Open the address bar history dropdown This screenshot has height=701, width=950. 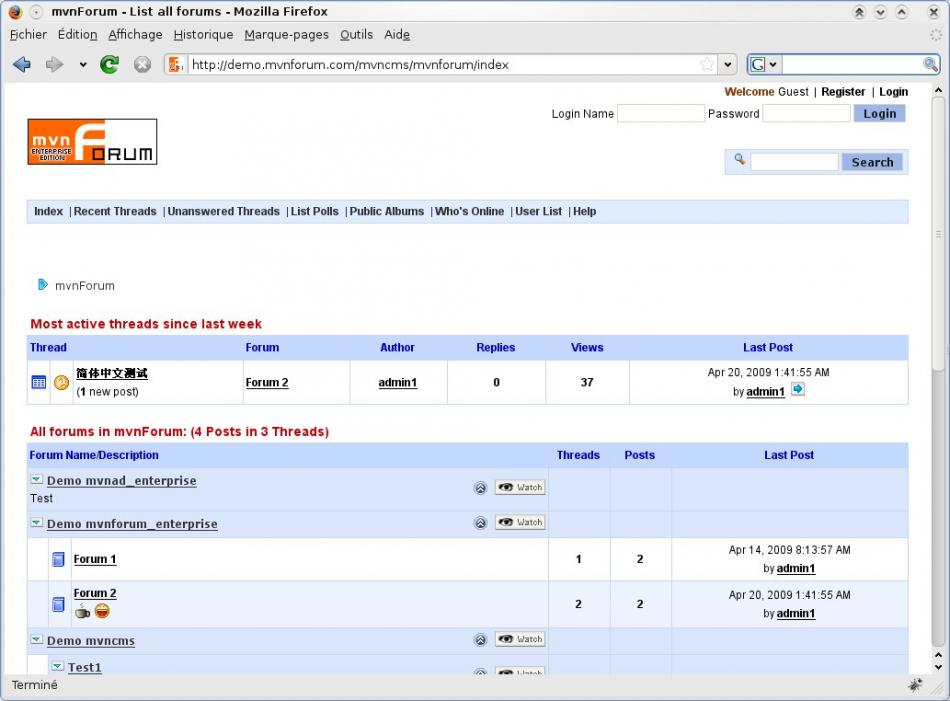(x=726, y=63)
